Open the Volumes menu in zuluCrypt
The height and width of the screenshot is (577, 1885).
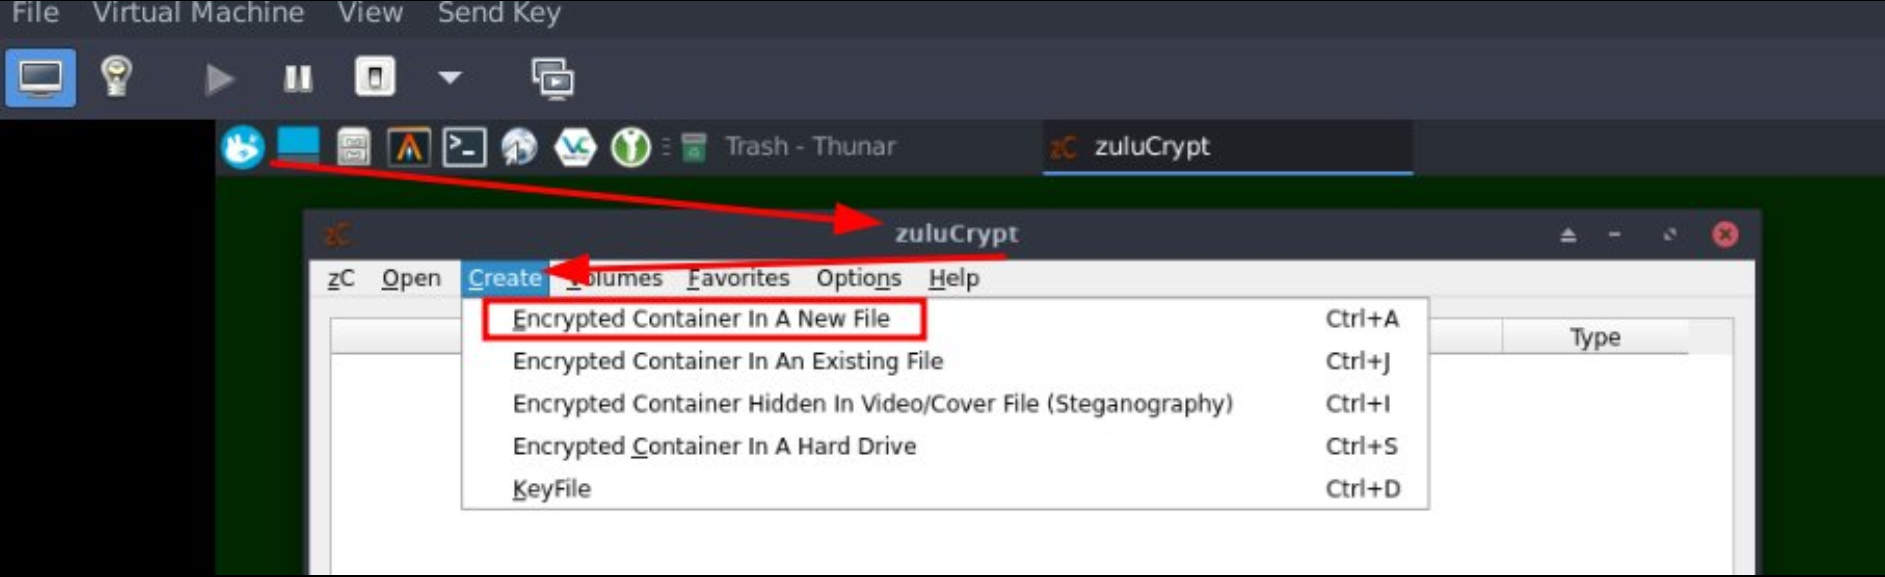pos(613,278)
